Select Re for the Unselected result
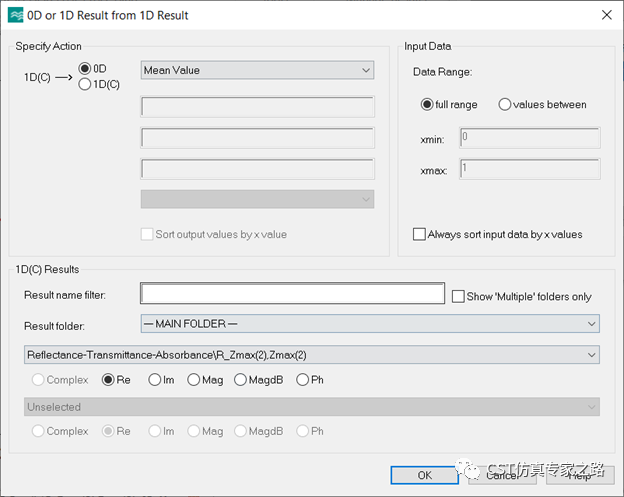 [108, 431]
